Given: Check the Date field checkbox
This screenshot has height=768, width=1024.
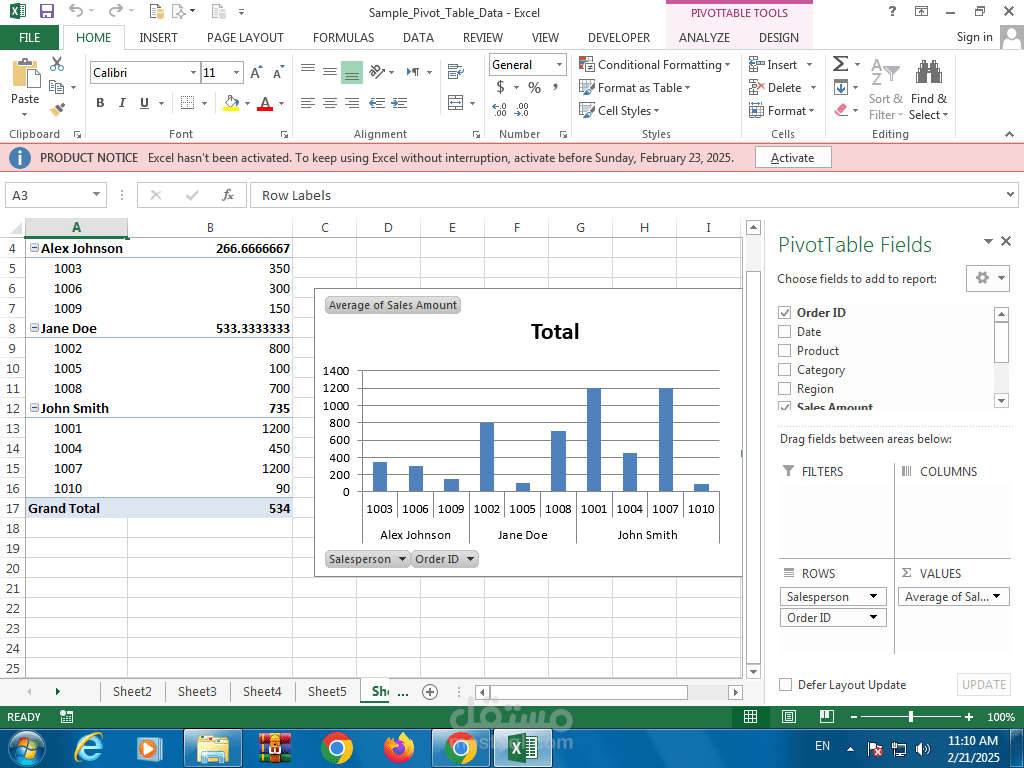Looking at the screenshot, I should click(784, 331).
